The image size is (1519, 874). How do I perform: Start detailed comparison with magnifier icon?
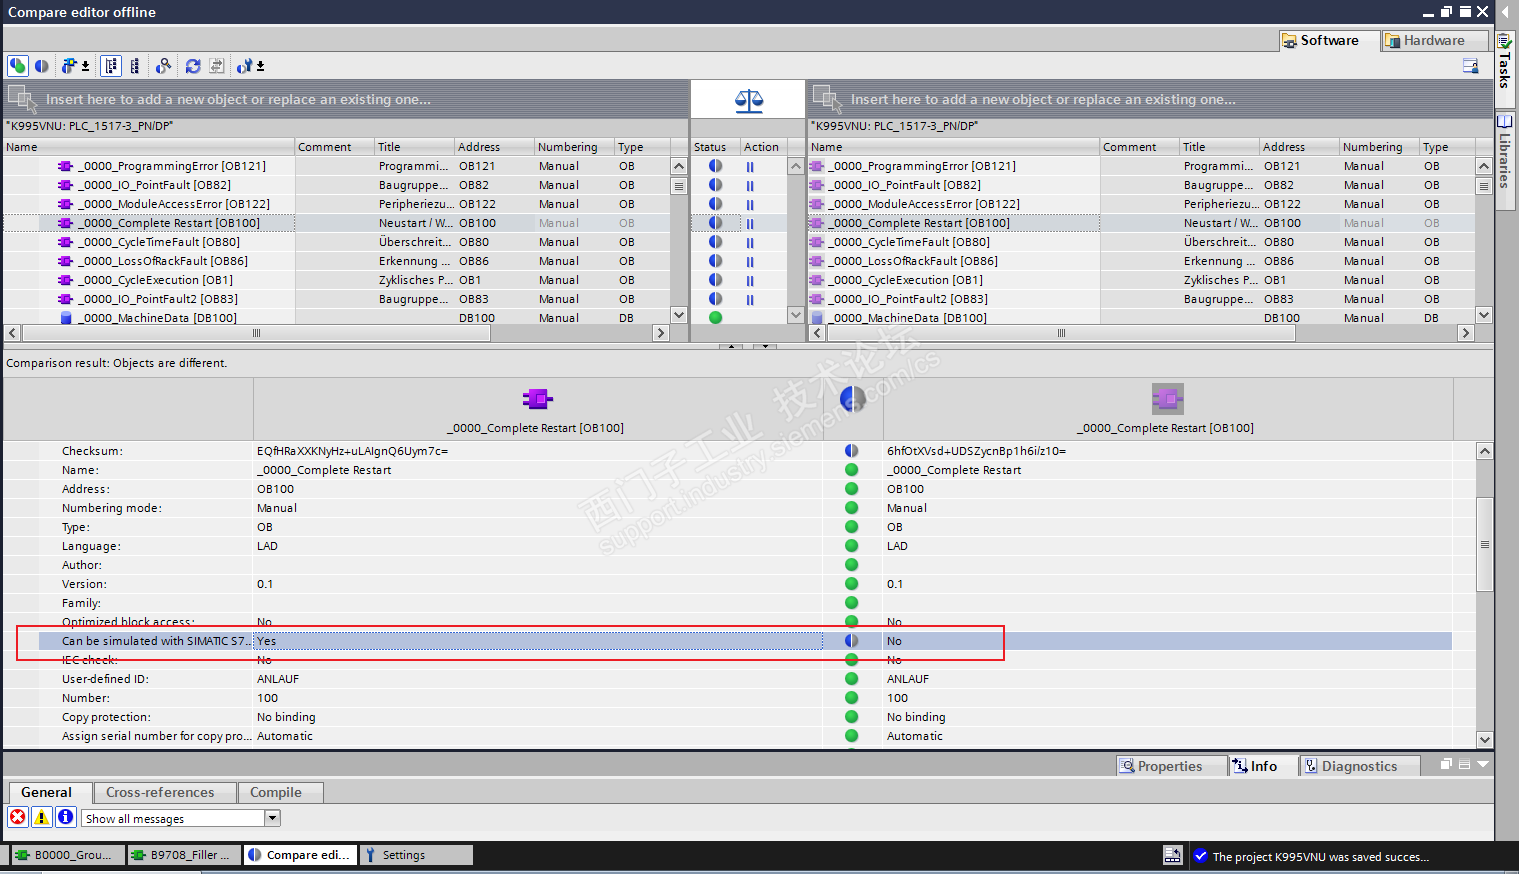point(164,66)
